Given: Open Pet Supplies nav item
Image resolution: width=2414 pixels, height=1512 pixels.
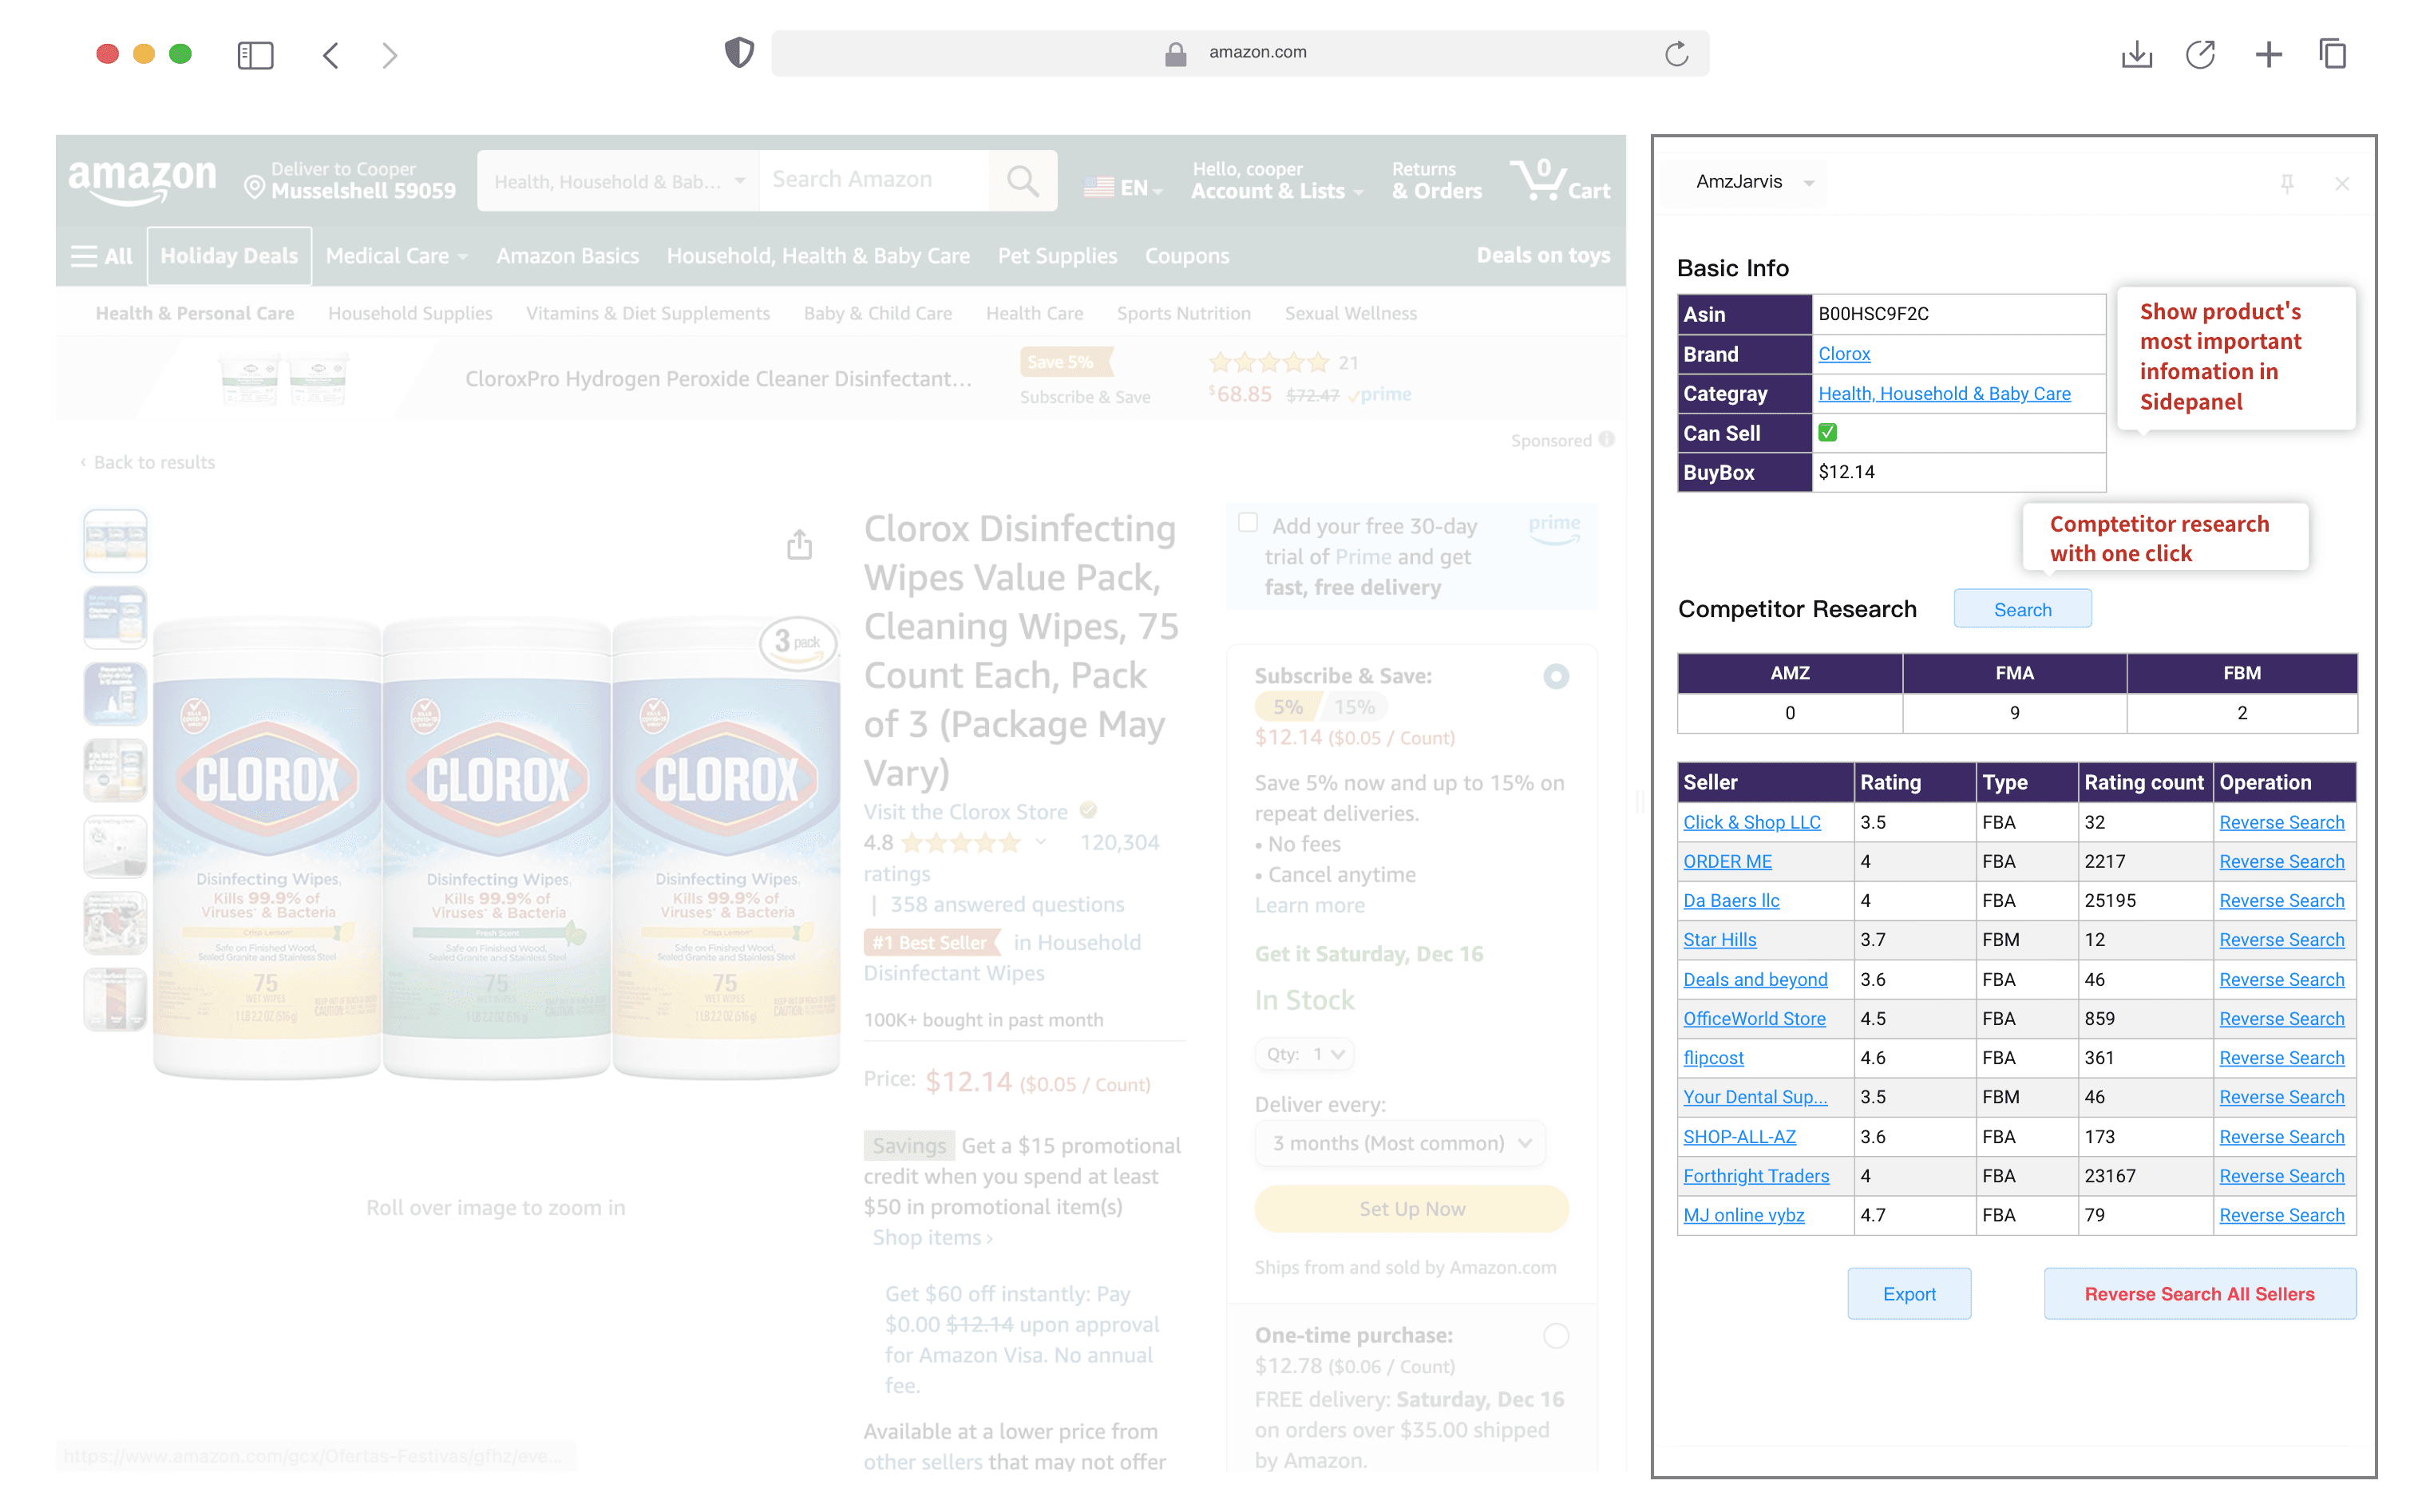Looking at the screenshot, I should point(1057,256).
